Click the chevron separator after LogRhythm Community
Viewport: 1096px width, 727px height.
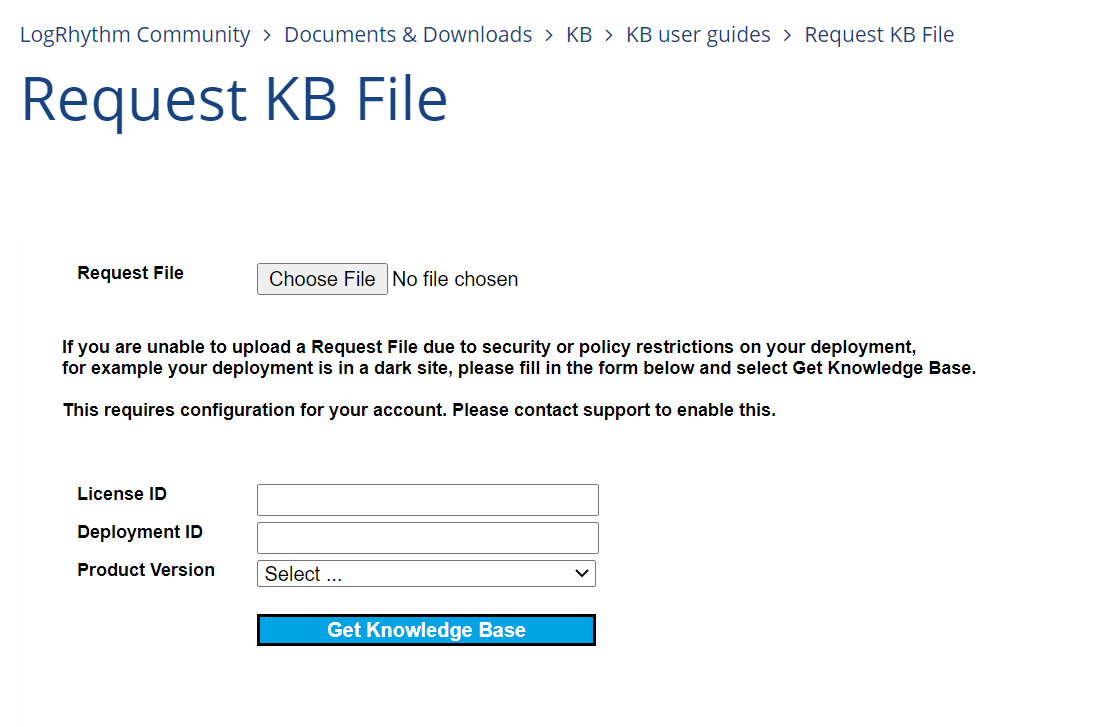pos(267,36)
